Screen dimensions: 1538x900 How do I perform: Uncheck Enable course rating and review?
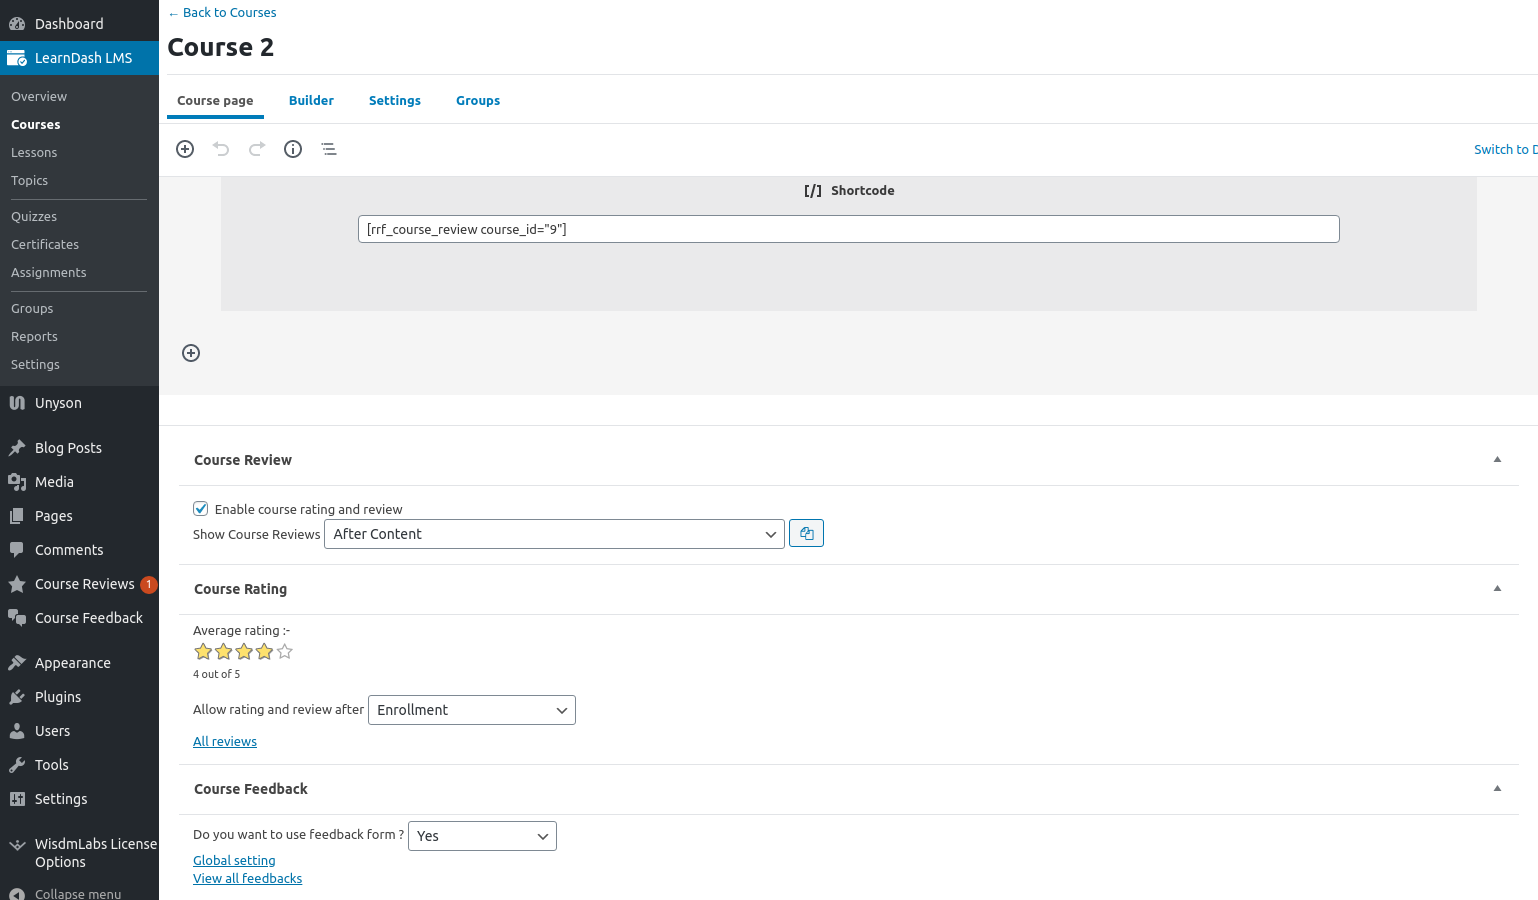pos(201,509)
